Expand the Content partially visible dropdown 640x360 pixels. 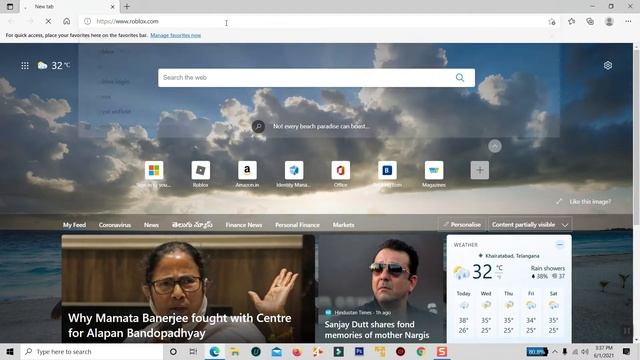coord(530,224)
